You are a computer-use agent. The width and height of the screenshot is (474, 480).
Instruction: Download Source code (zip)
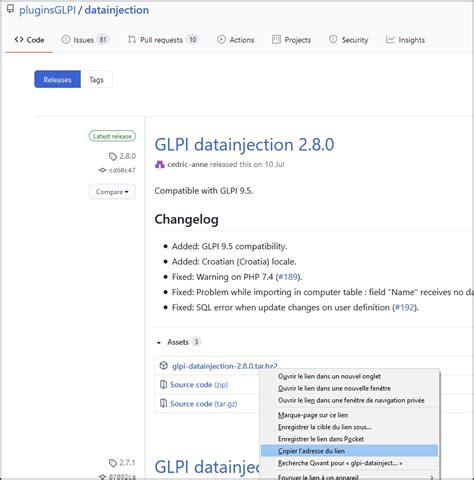[x=199, y=385]
